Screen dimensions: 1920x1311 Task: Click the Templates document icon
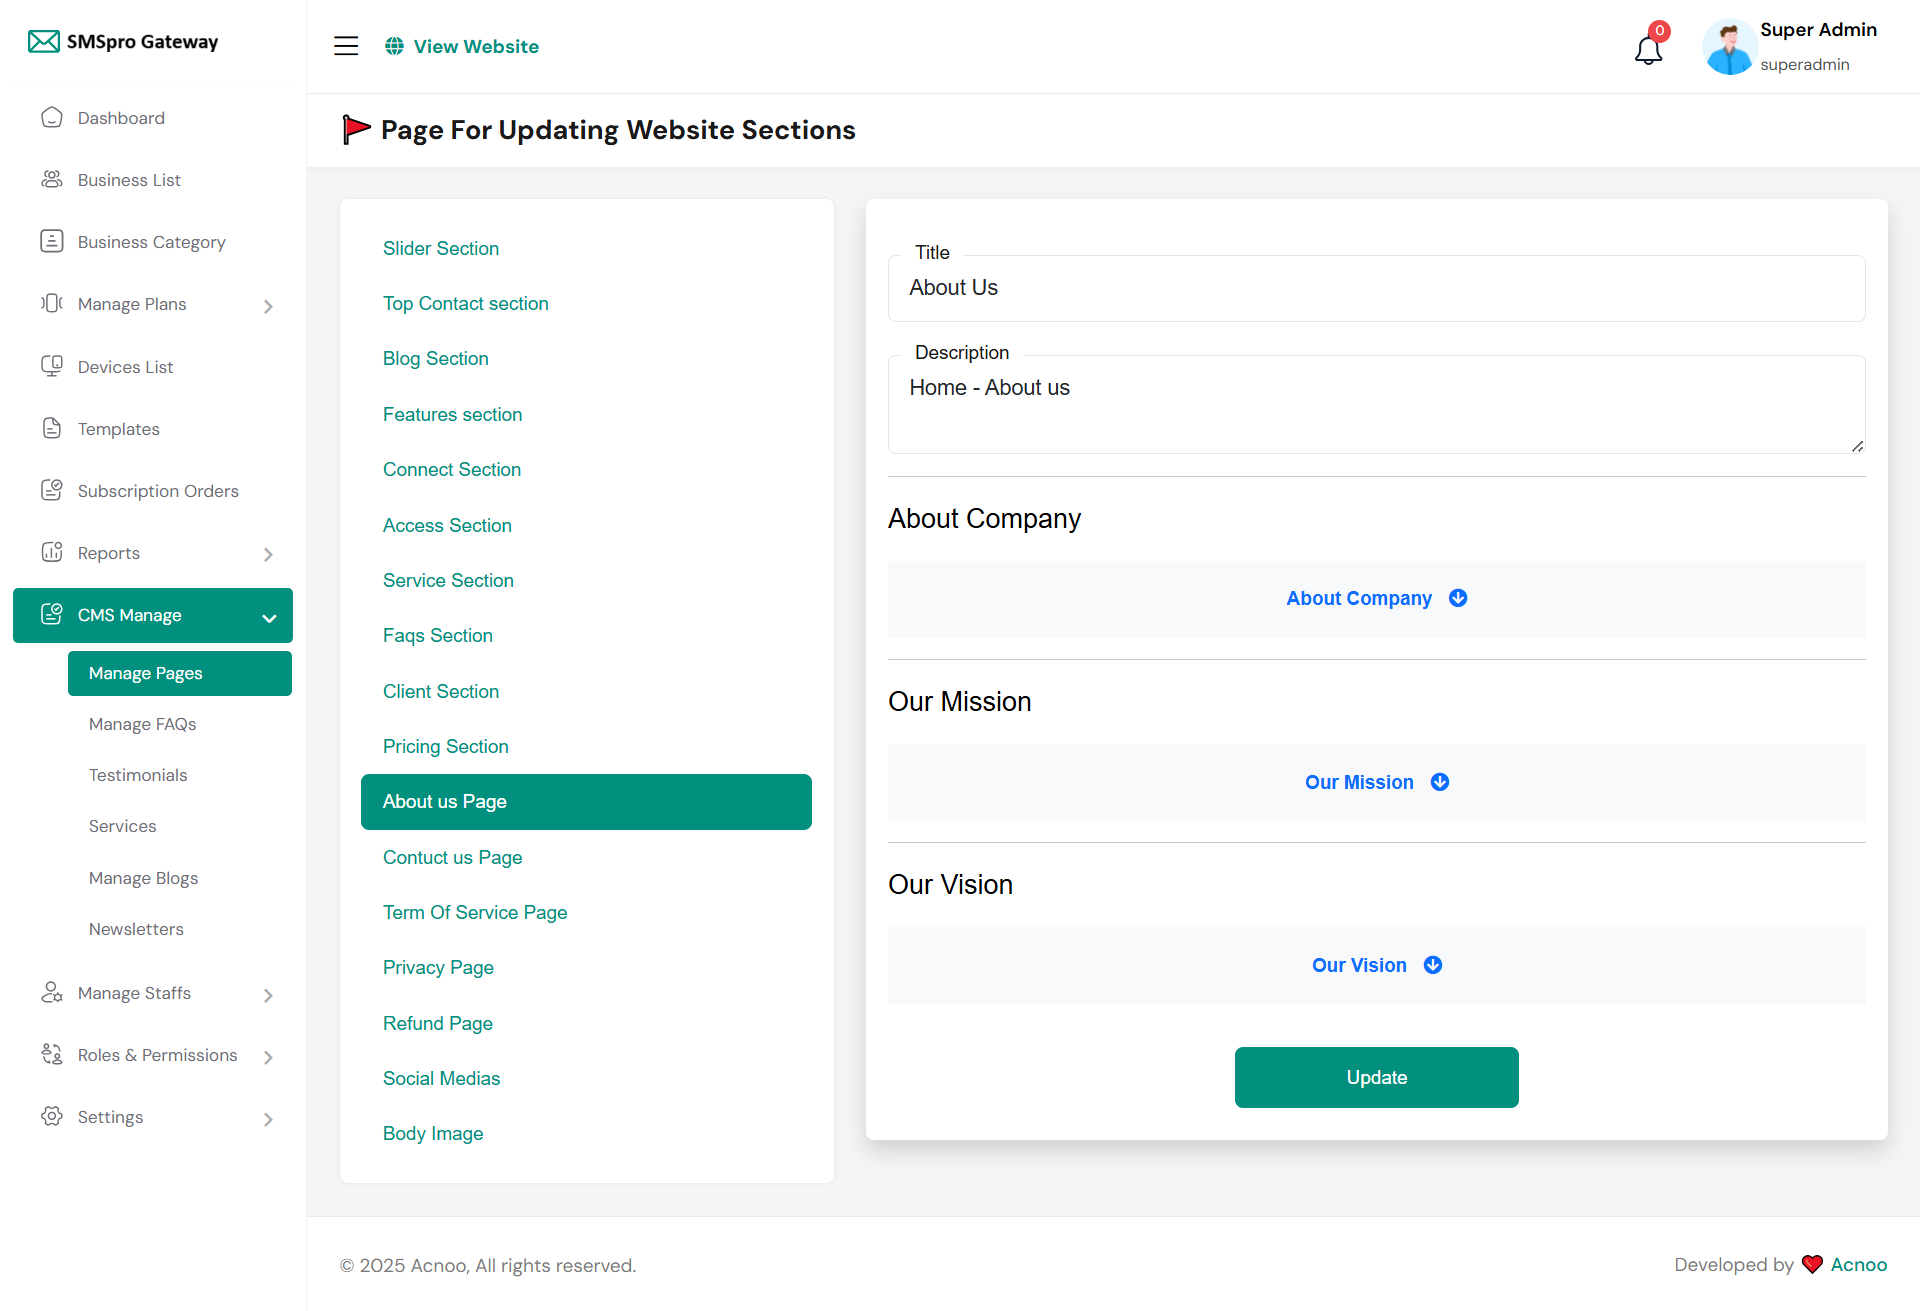[52, 429]
